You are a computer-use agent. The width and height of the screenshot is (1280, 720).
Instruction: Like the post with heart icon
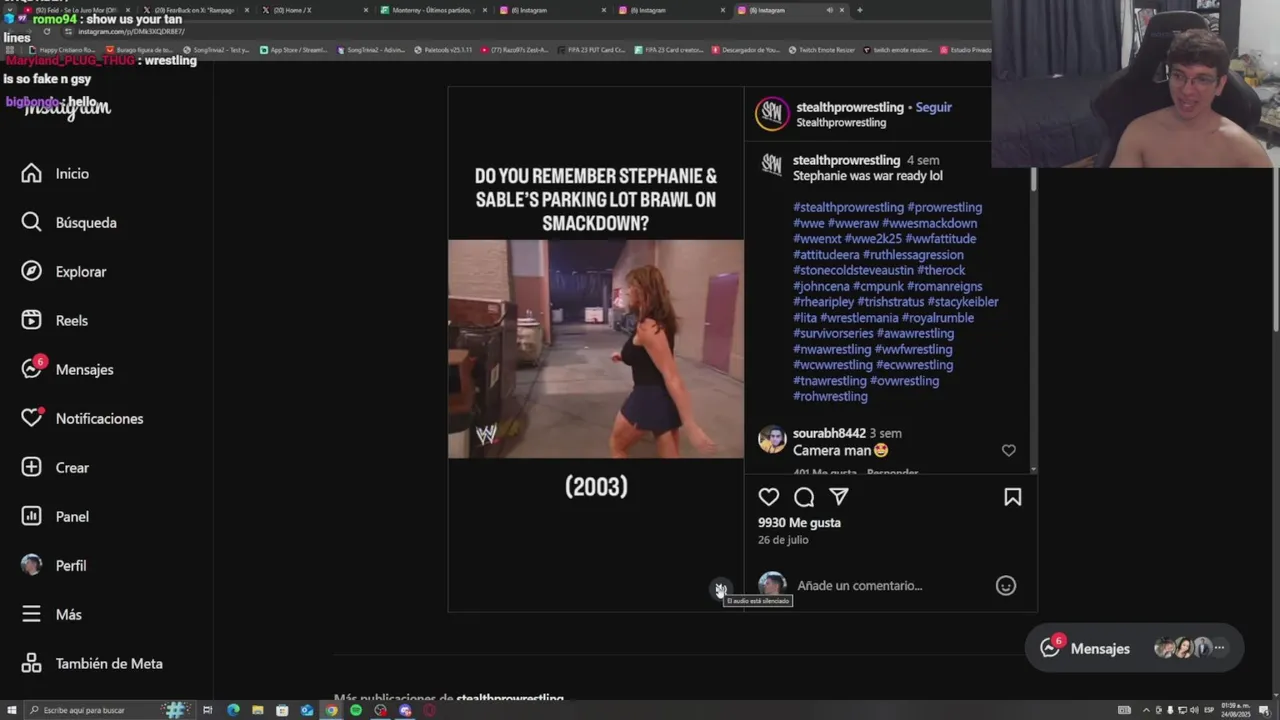[768, 497]
